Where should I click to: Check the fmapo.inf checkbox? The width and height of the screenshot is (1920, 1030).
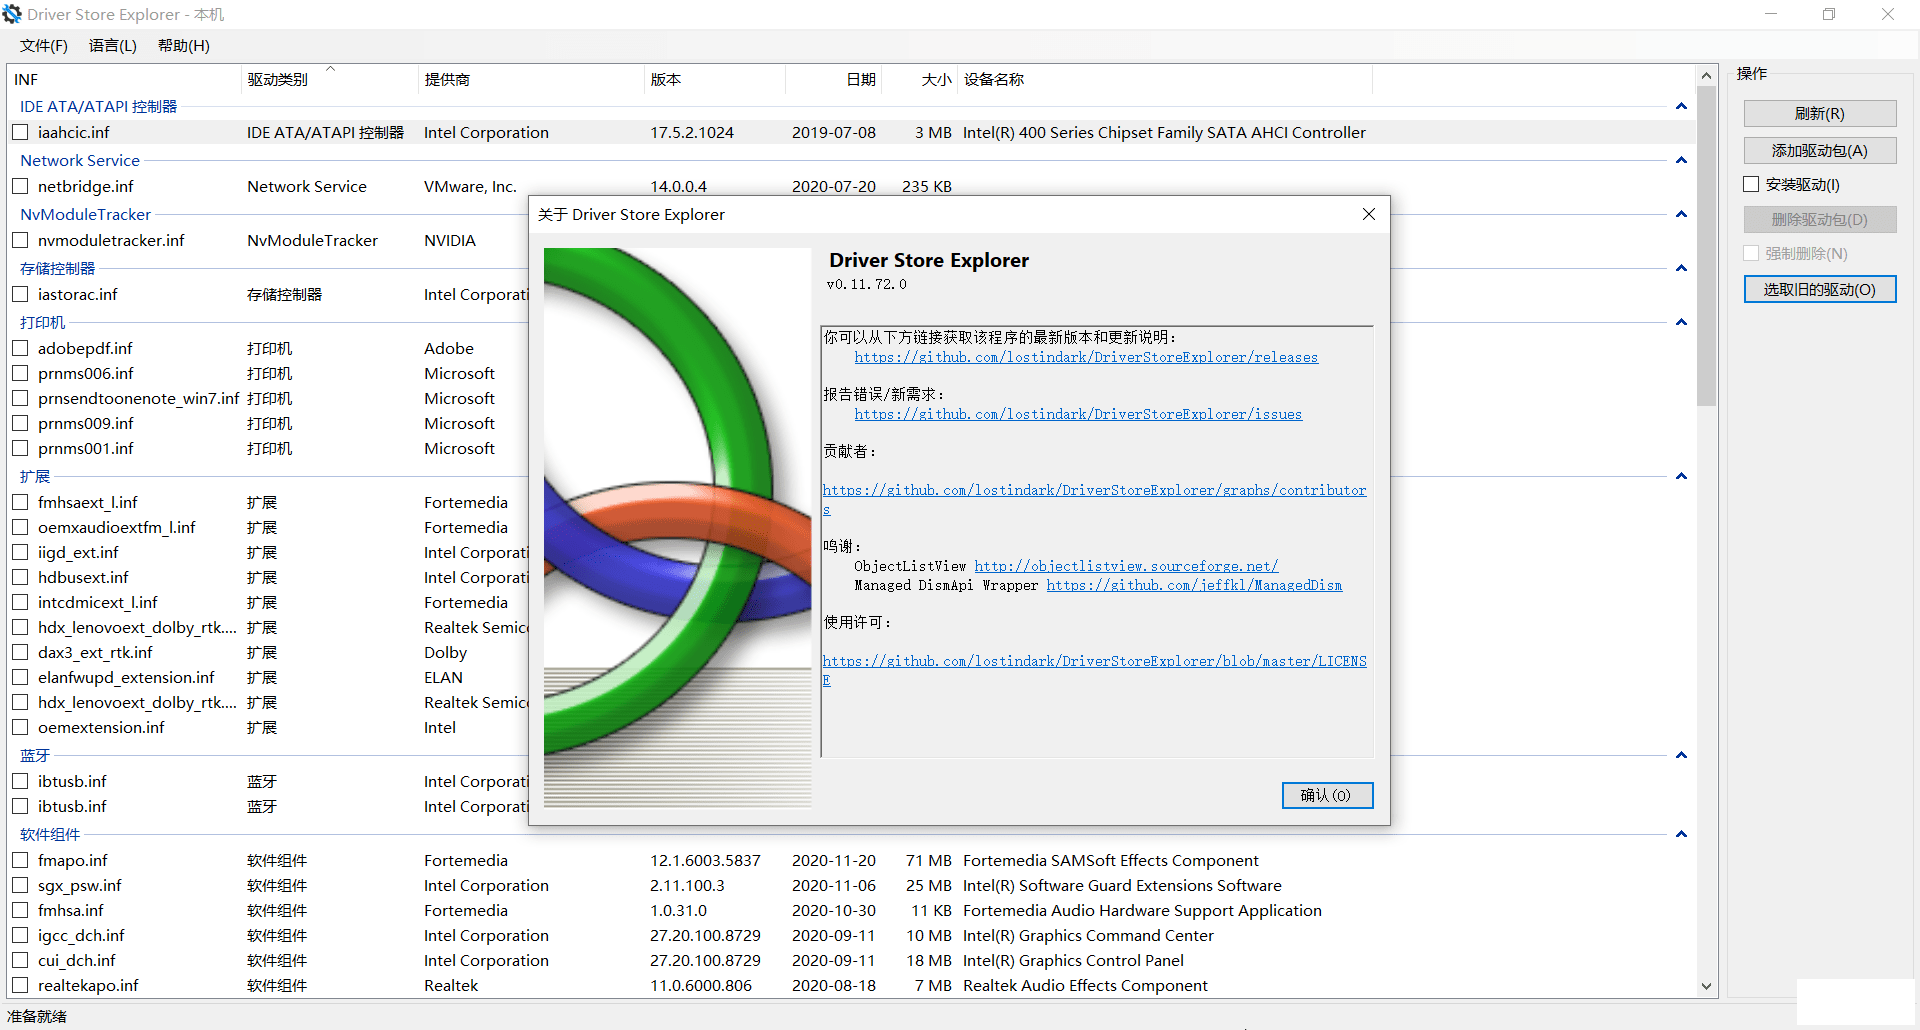(x=20, y=860)
